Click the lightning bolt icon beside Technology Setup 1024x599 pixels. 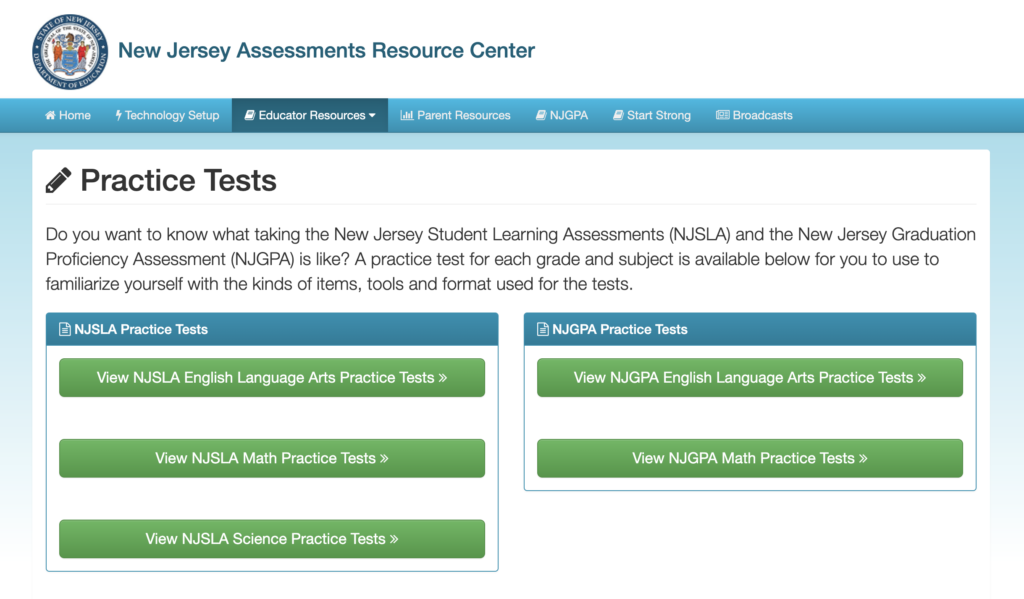pyautogui.click(x=119, y=116)
